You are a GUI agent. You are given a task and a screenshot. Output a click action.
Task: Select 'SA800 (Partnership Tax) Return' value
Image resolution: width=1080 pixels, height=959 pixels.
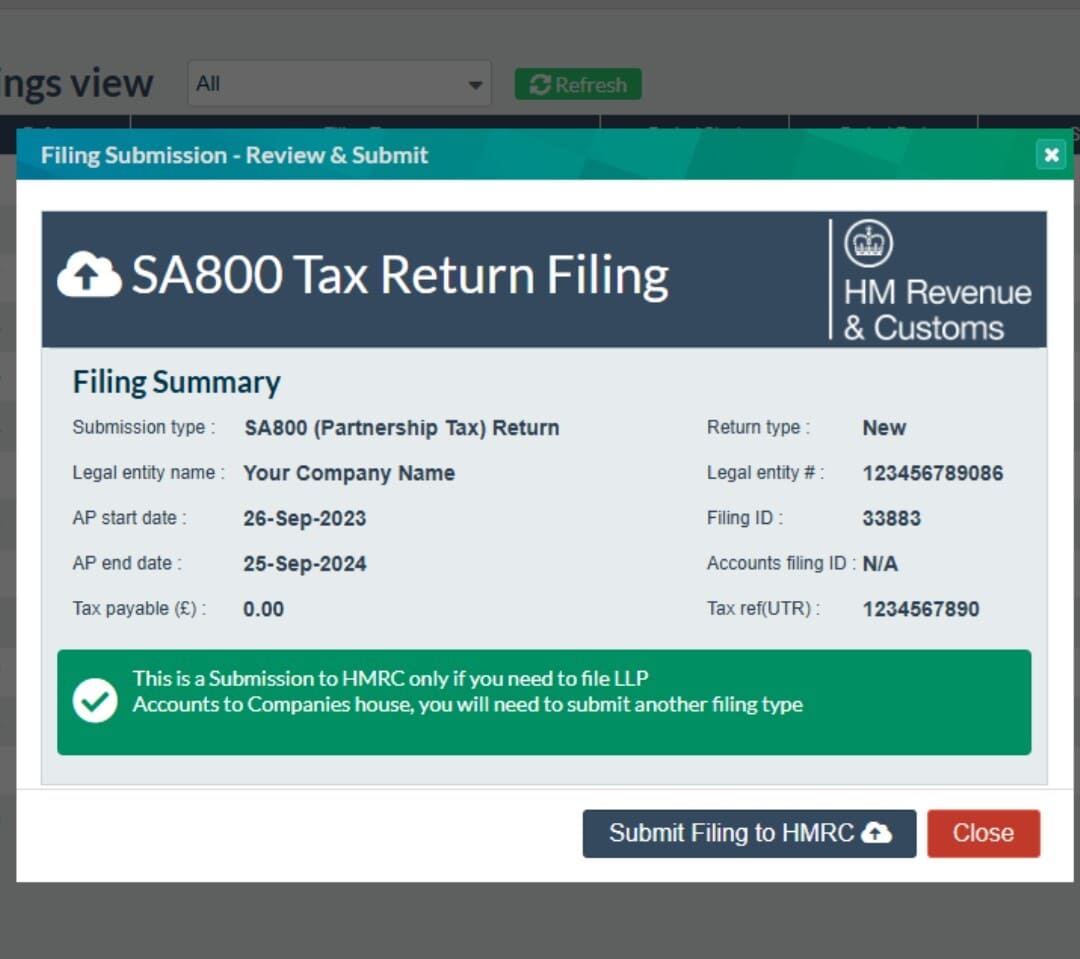[x=402, y=428]
